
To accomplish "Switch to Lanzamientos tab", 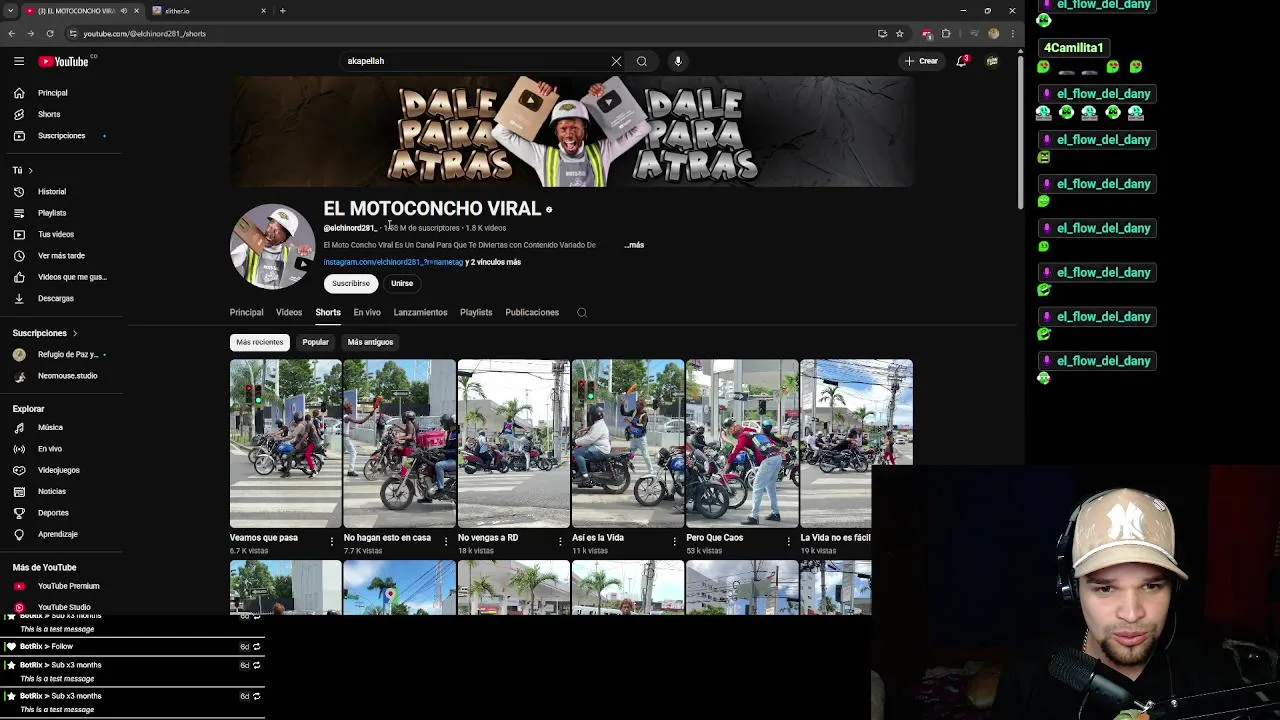I will 420,313.
